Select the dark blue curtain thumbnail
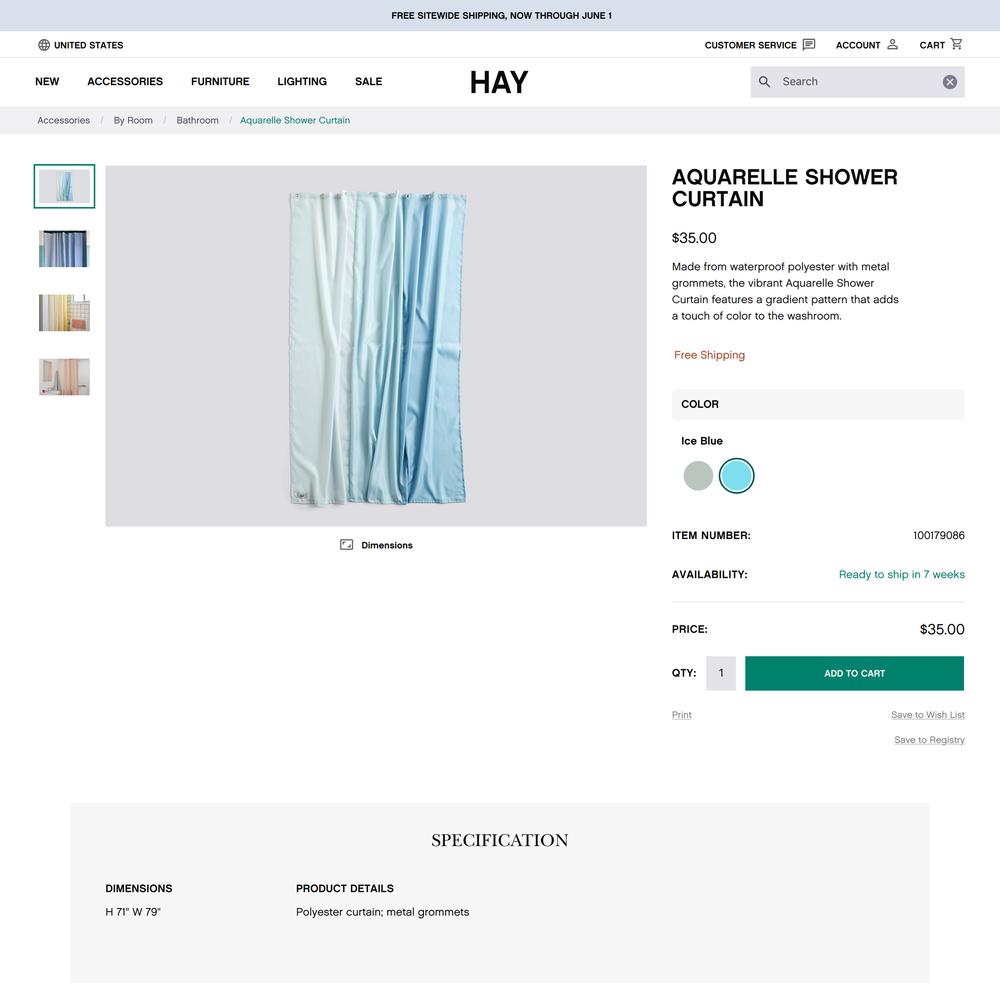 click(x=64, y=249)
